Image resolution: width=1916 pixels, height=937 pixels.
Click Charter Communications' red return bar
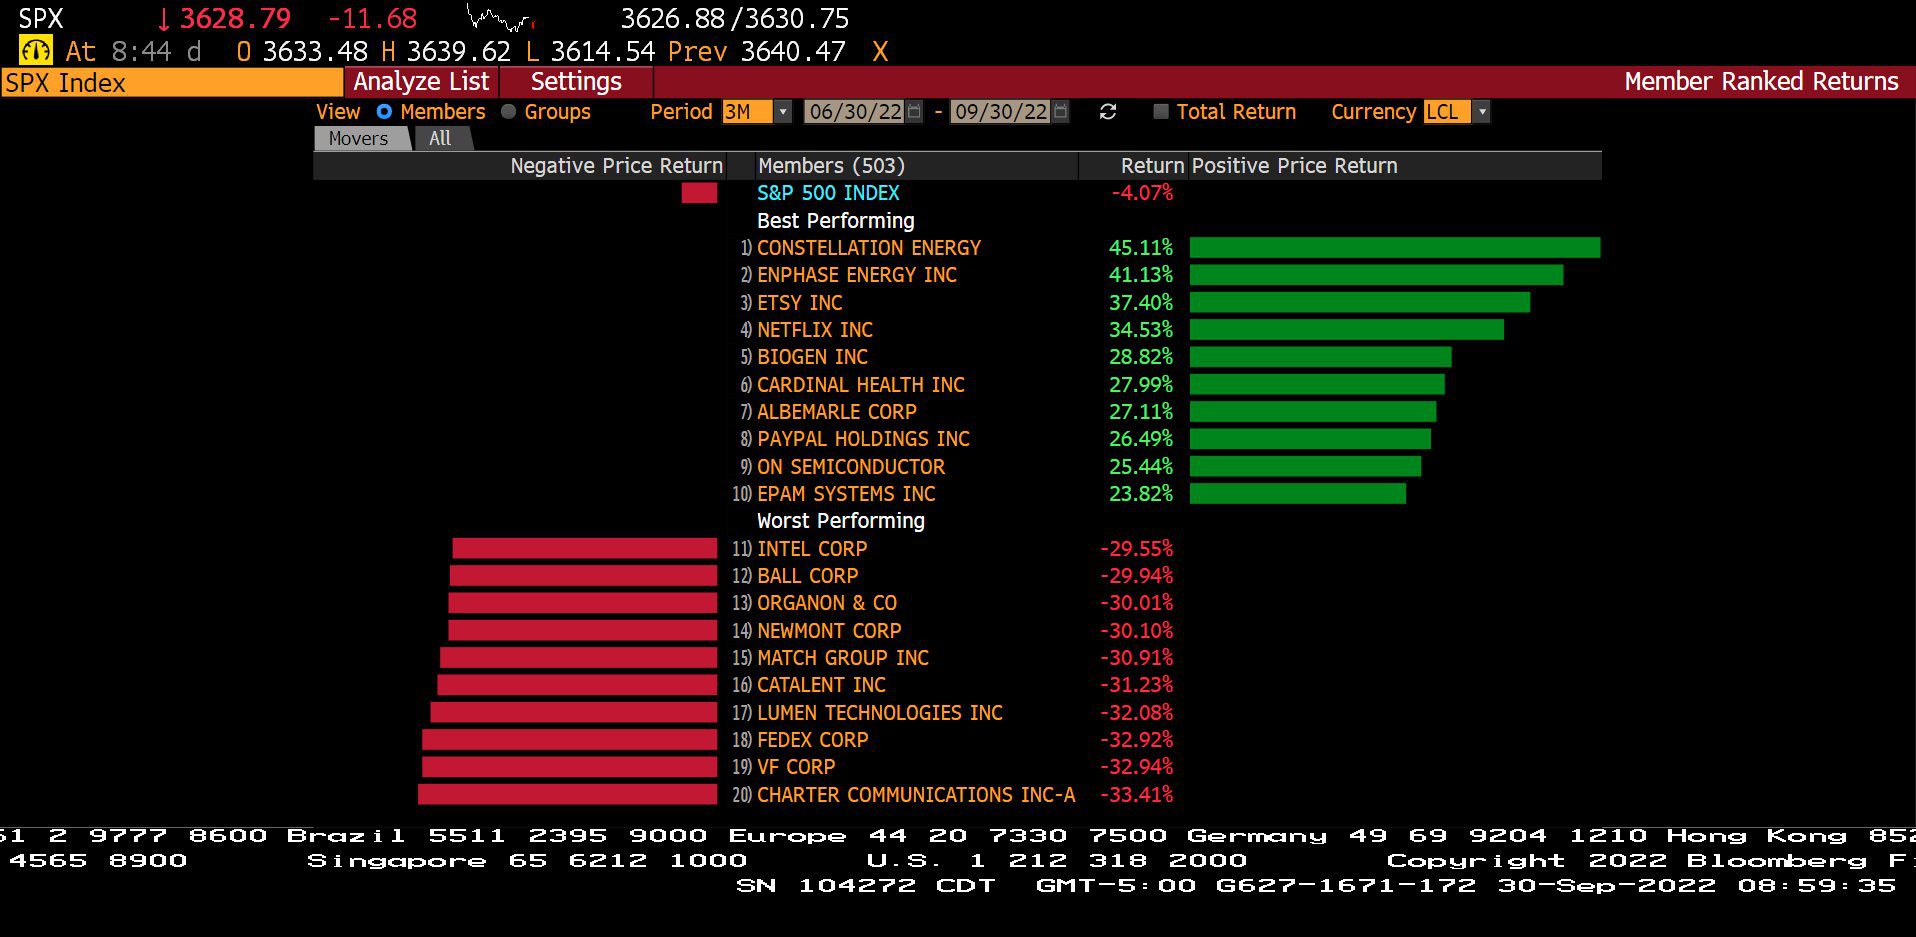point(567,795)
